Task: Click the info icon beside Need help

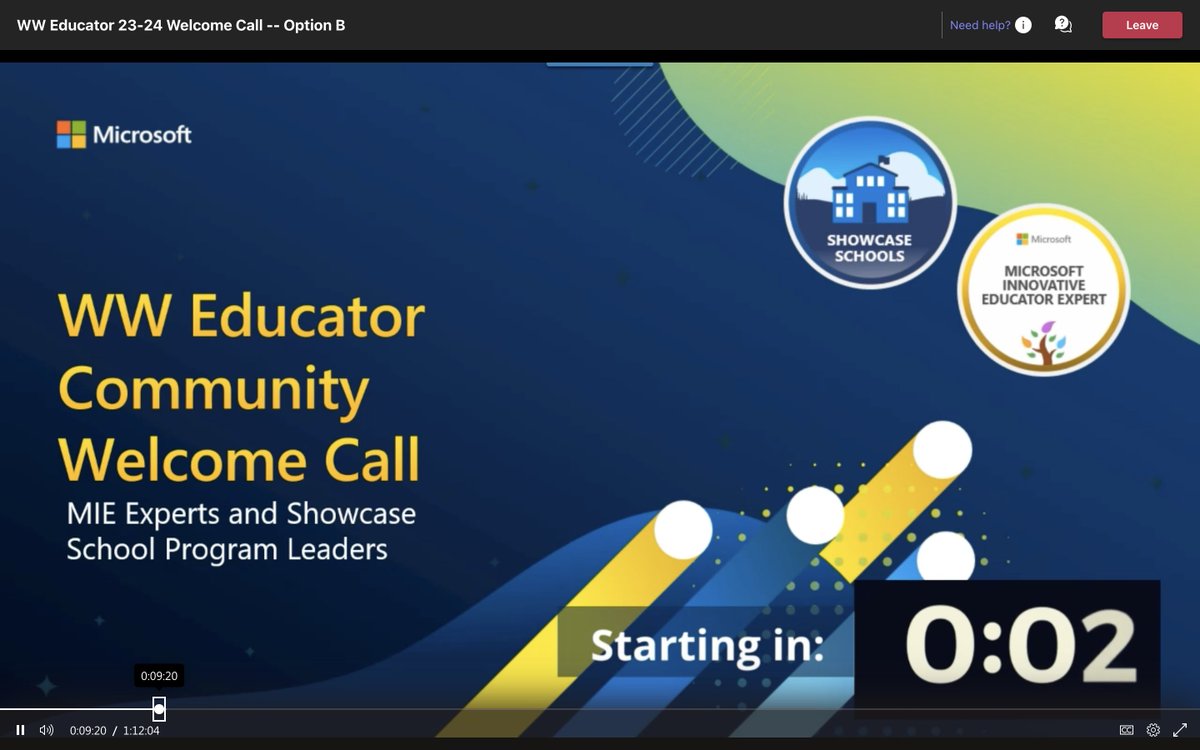Action: click(1023, 25)
